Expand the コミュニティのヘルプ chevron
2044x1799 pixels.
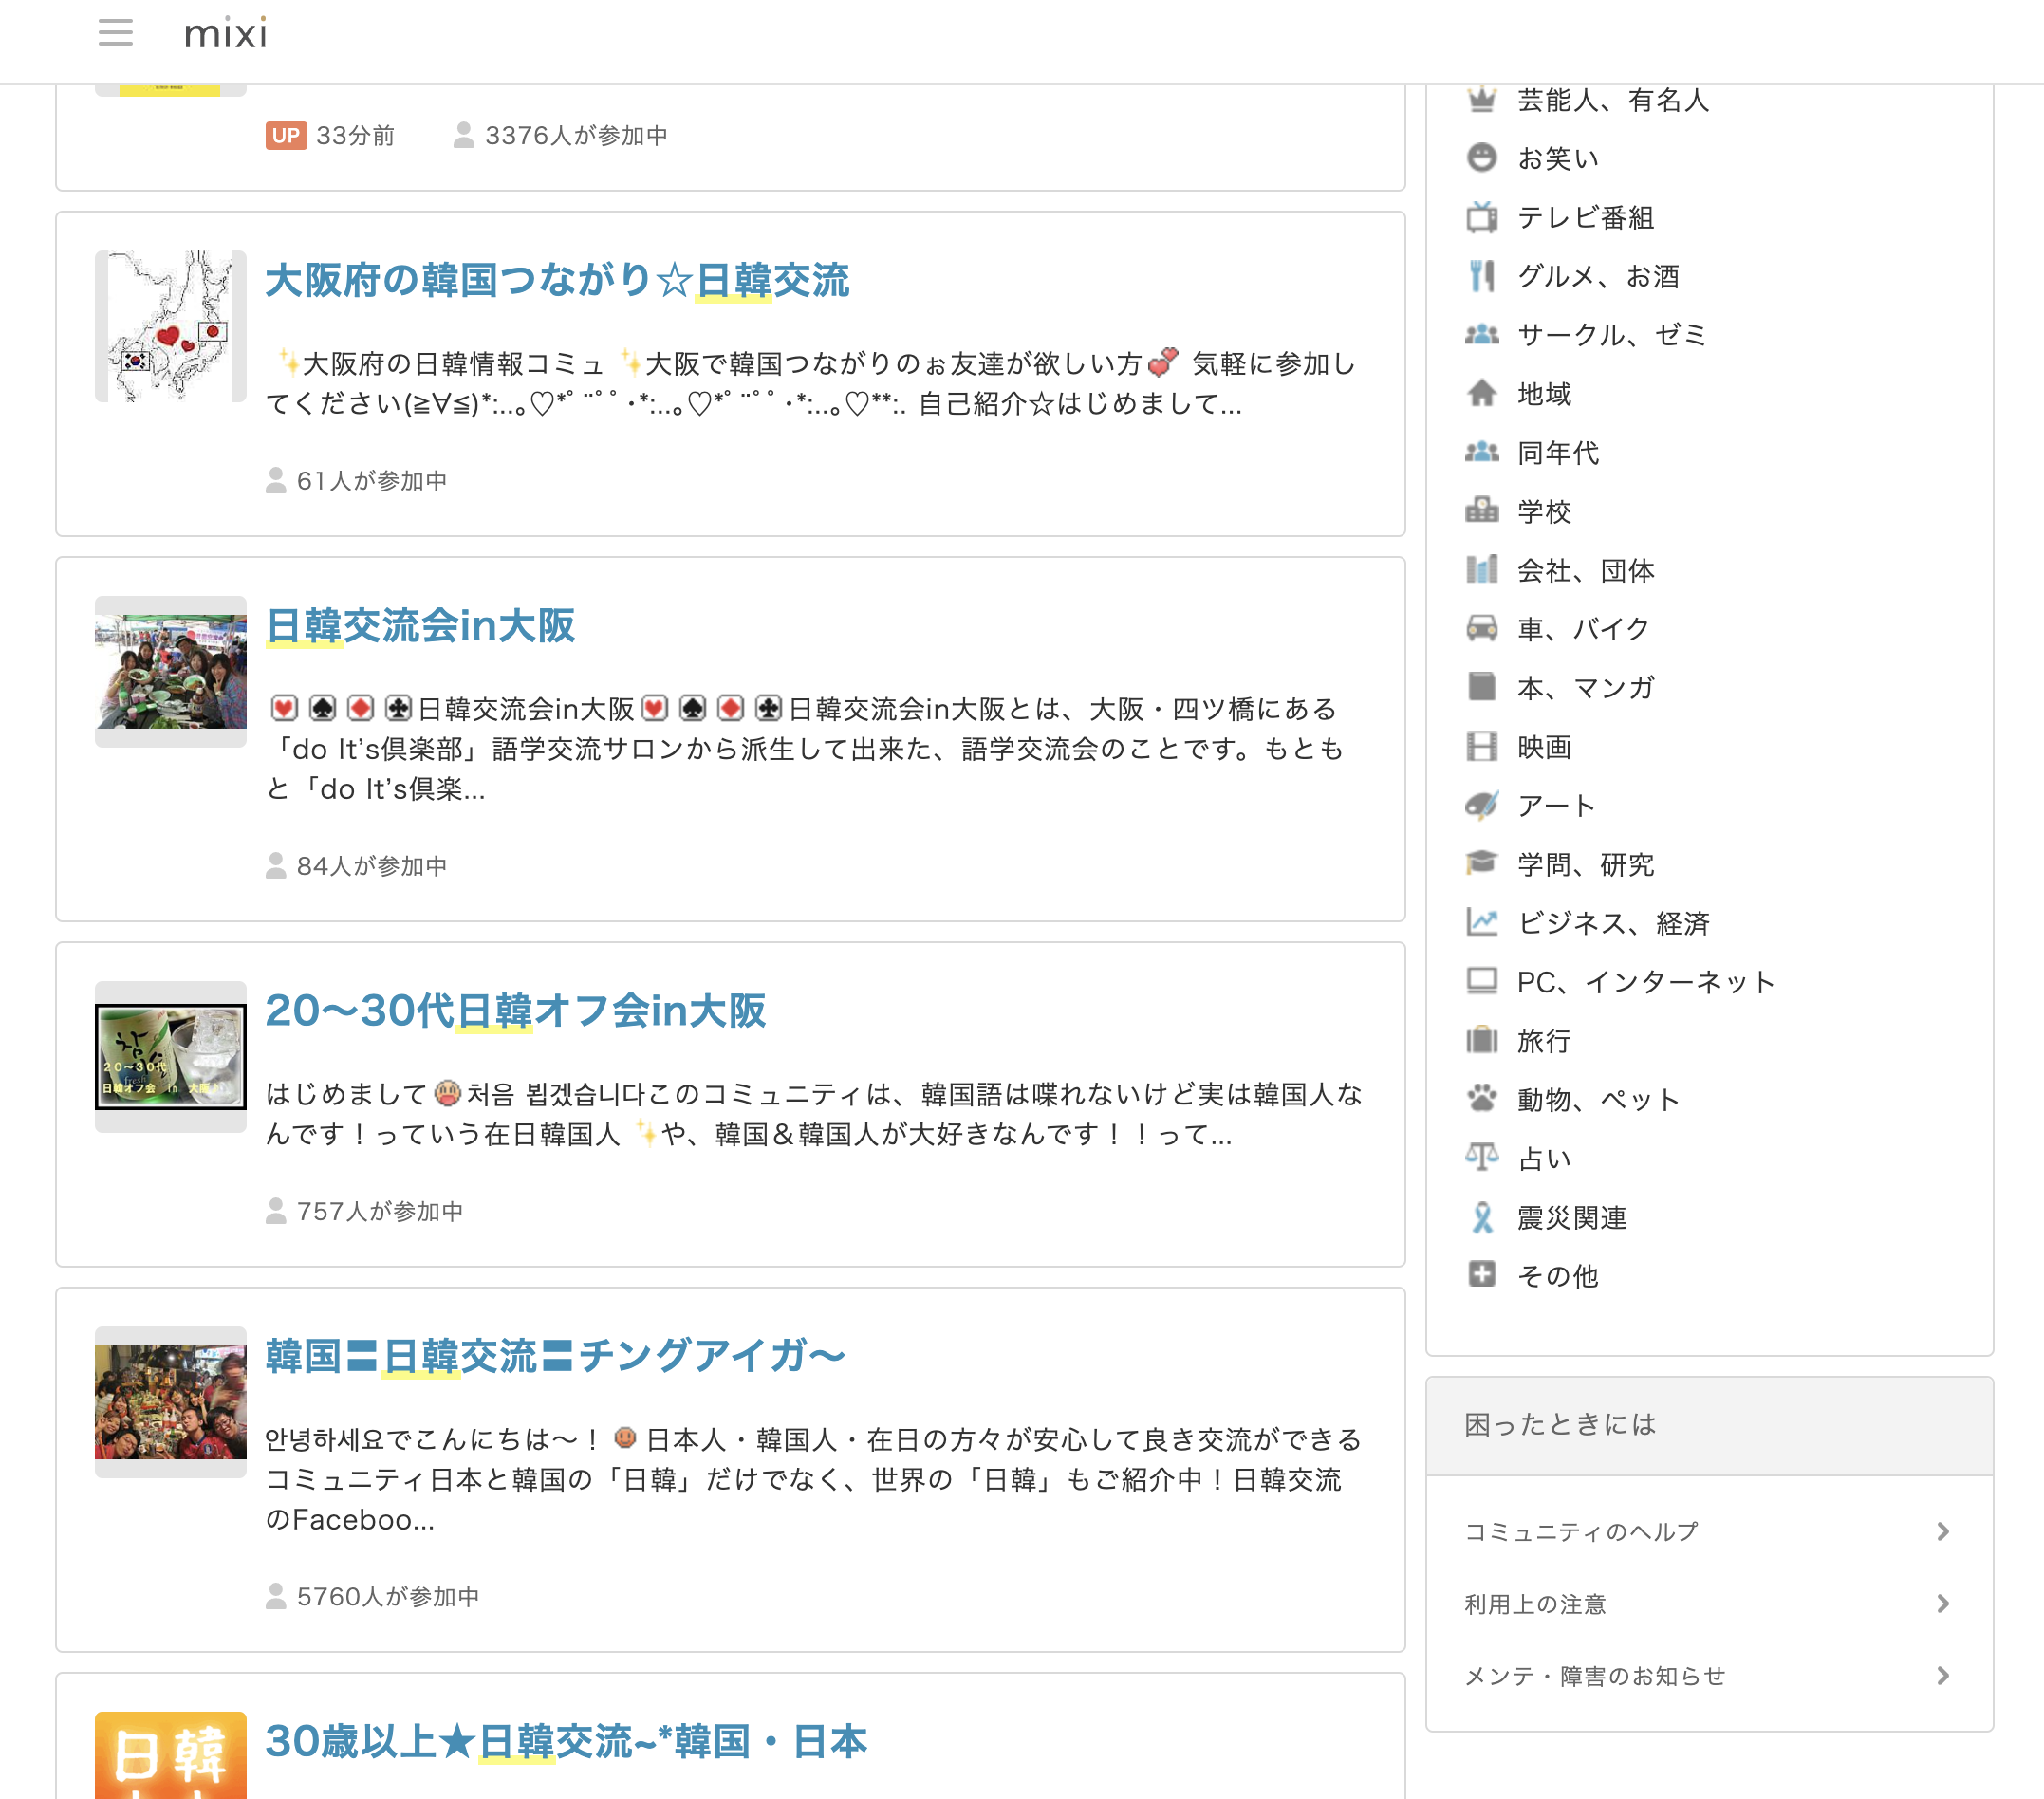pos(1942,1532)
